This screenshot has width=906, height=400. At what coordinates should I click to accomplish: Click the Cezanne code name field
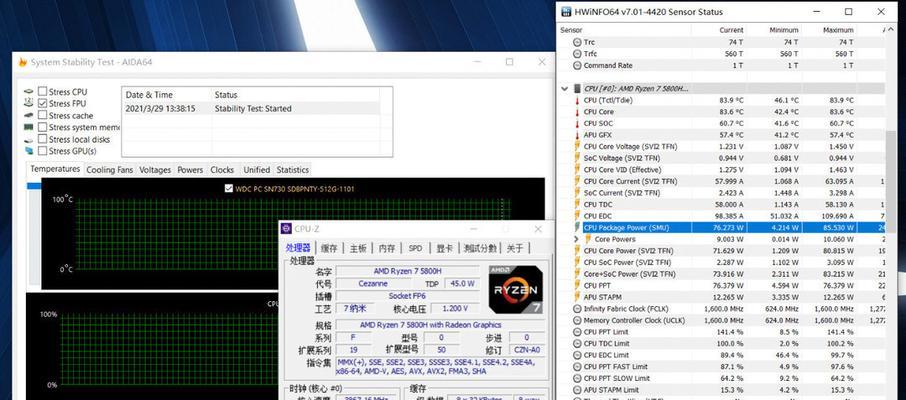point(373,284)
